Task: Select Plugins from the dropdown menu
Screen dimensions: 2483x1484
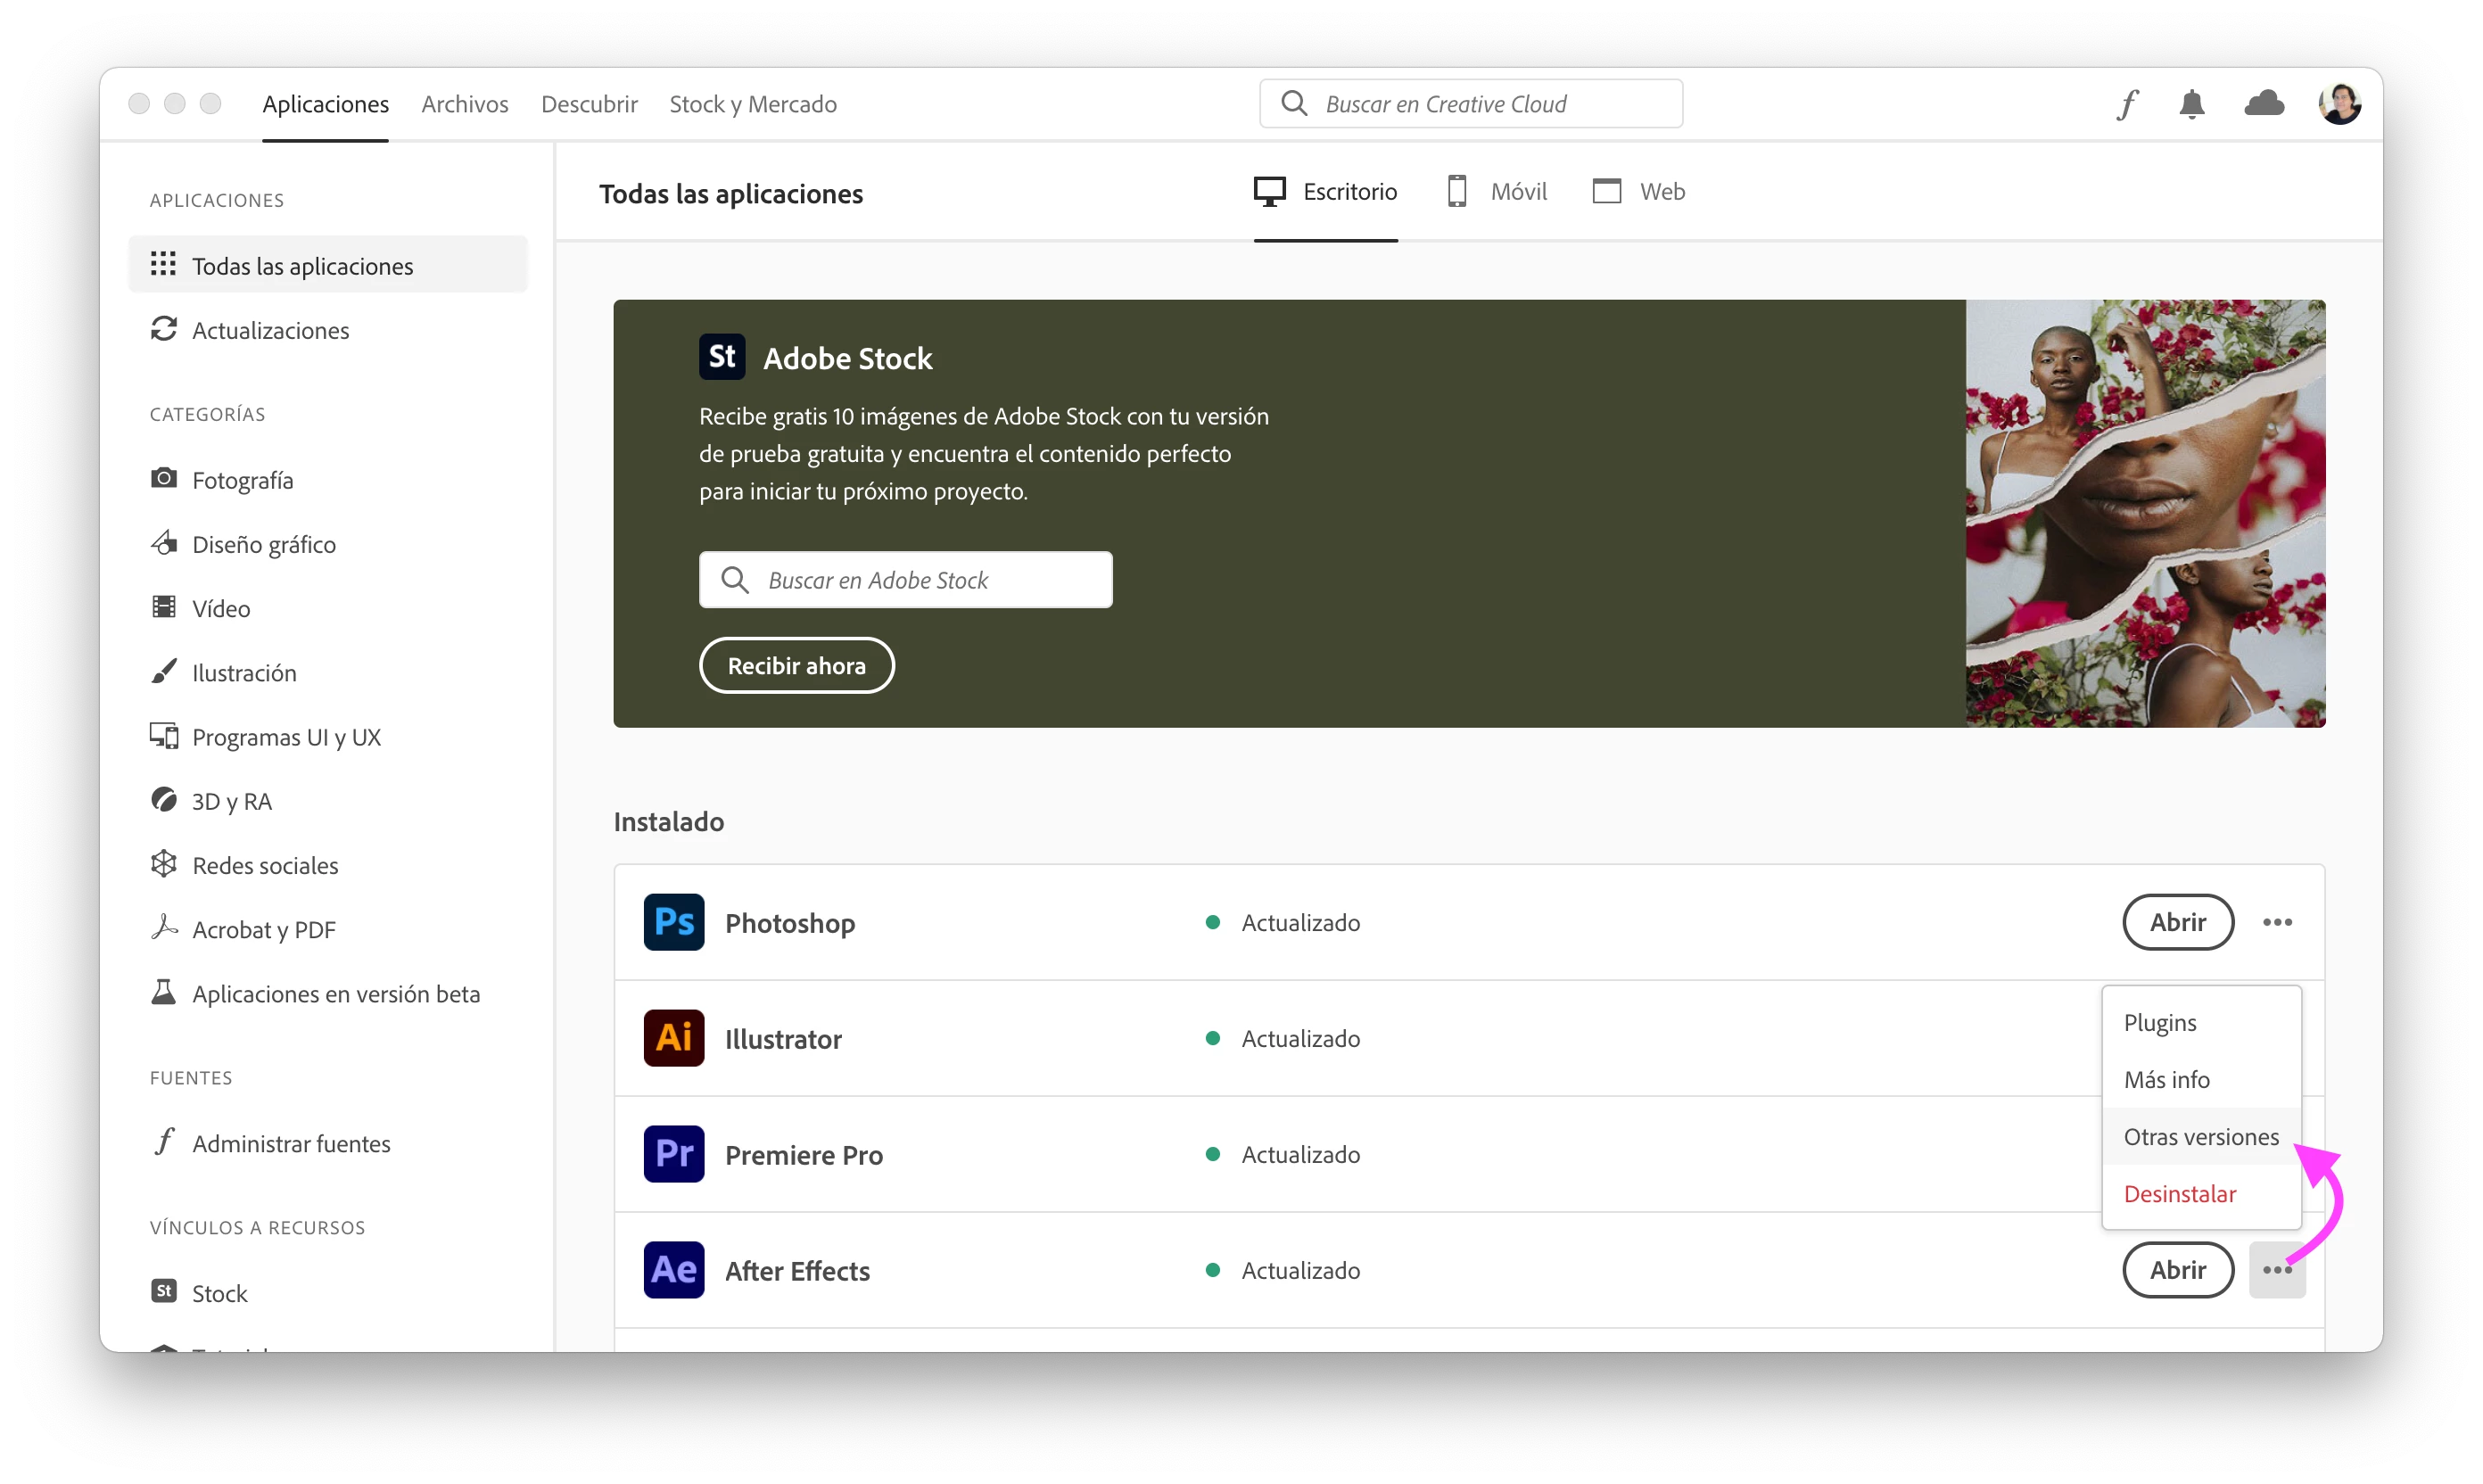Action: click(2159, 1023)
